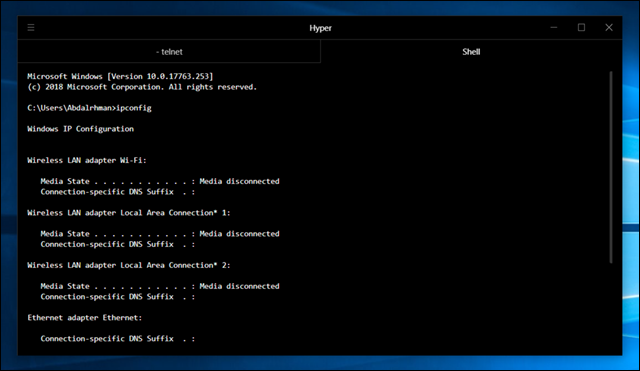Click the C:\Users\Abdalrhman>ipconfig command line
This screenshot has height=371, width=640.
[x=89, y=108]
